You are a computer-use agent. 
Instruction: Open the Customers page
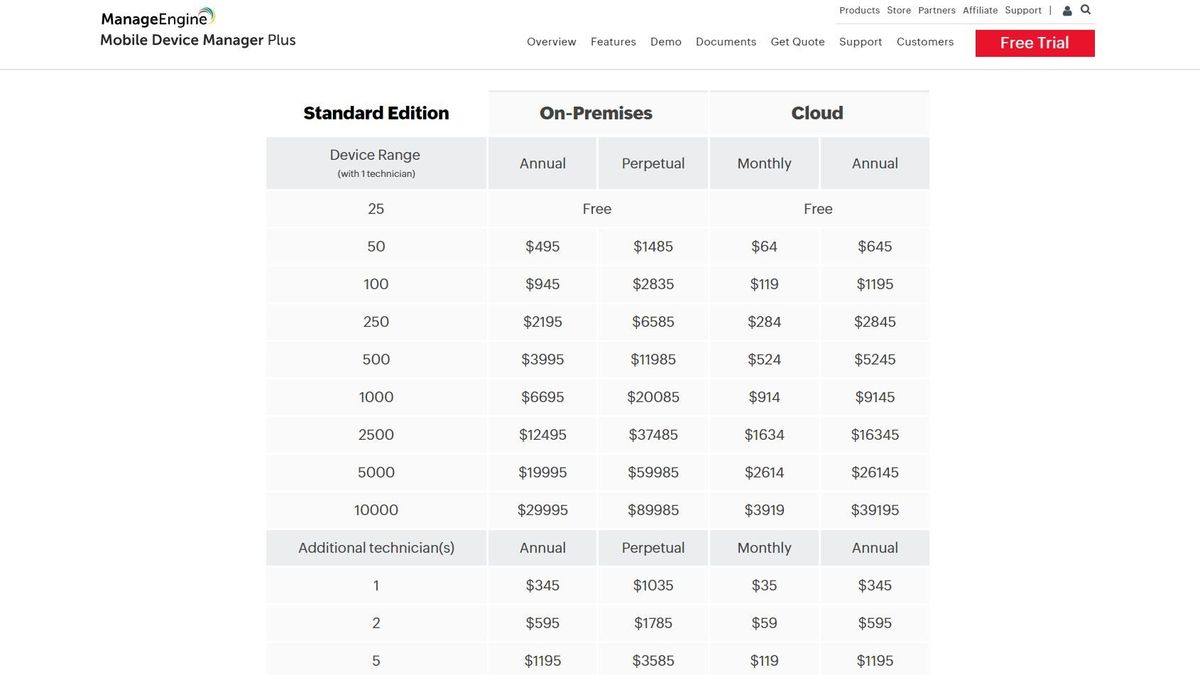coord(924,41)
